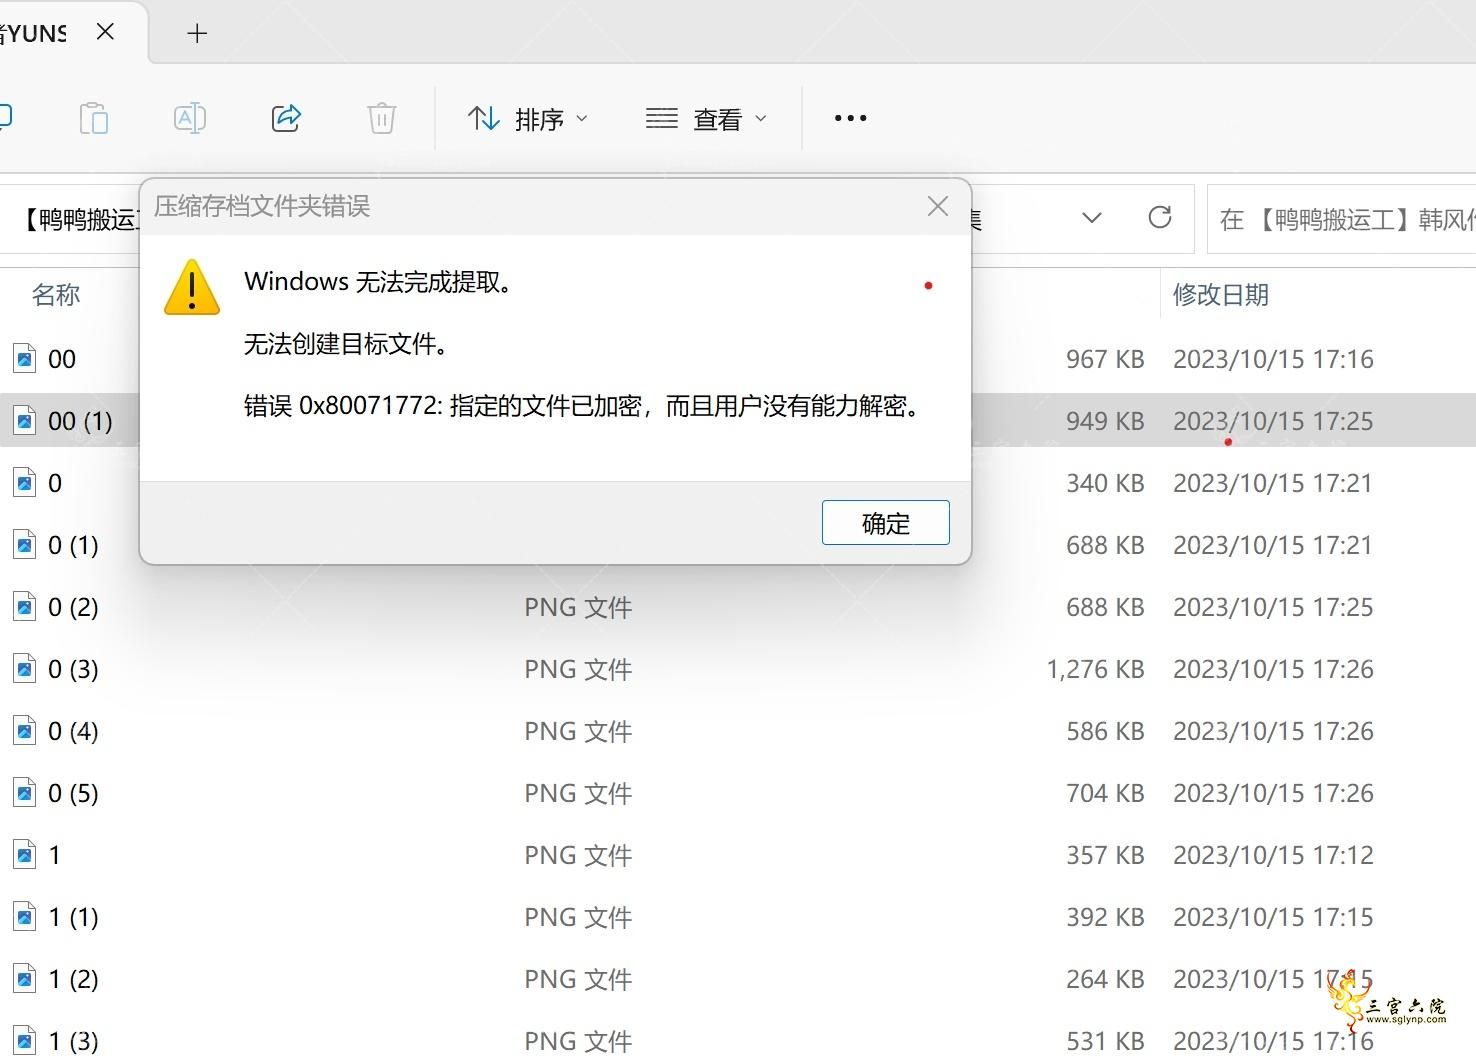This screenshot has width=1476, height=1064.
Task: Select the file named 0
Action: (x=55, y=483)
